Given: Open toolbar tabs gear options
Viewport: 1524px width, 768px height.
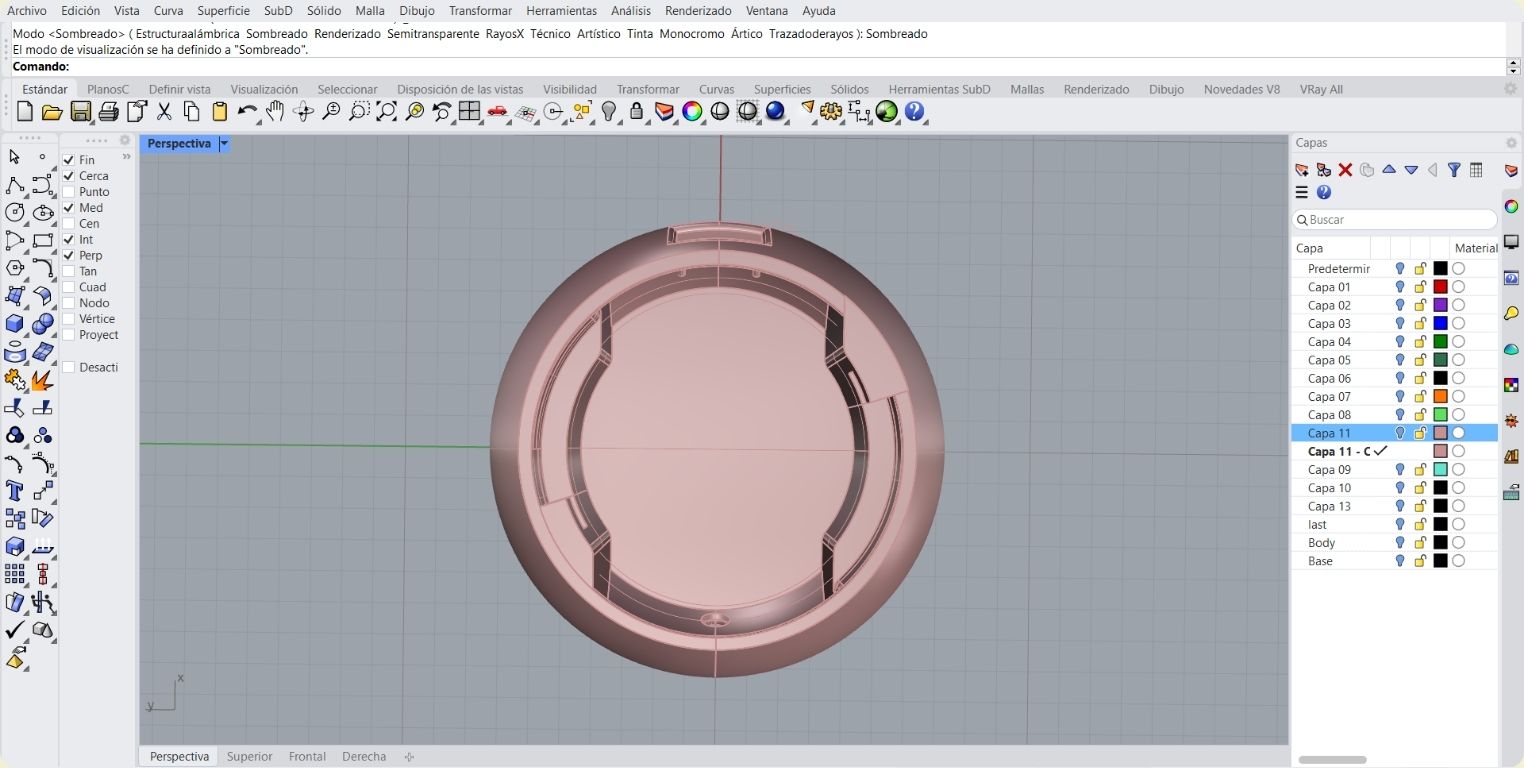Looking at the screenshot, I should [1511, 89].
